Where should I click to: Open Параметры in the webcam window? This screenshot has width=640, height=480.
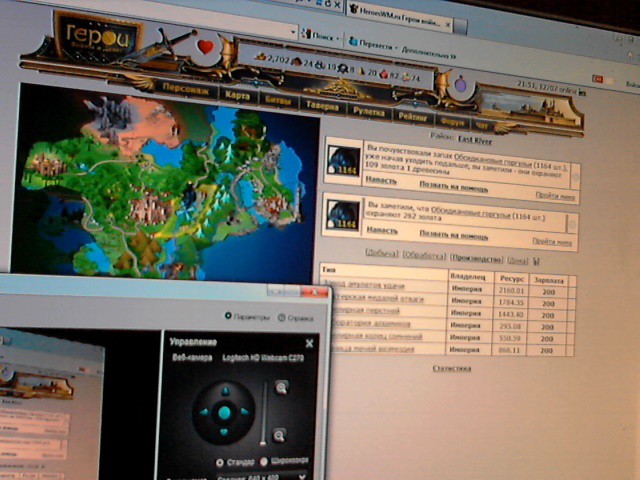pos(247,317)
